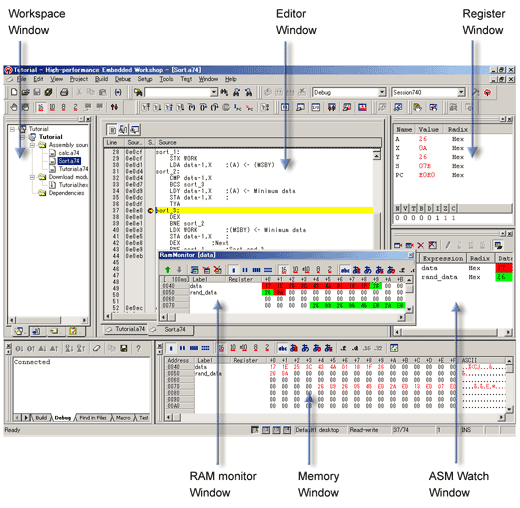Click the delete X icon in ASM Watch
This screenshot has width=520, height=508.
pos(421,246)
